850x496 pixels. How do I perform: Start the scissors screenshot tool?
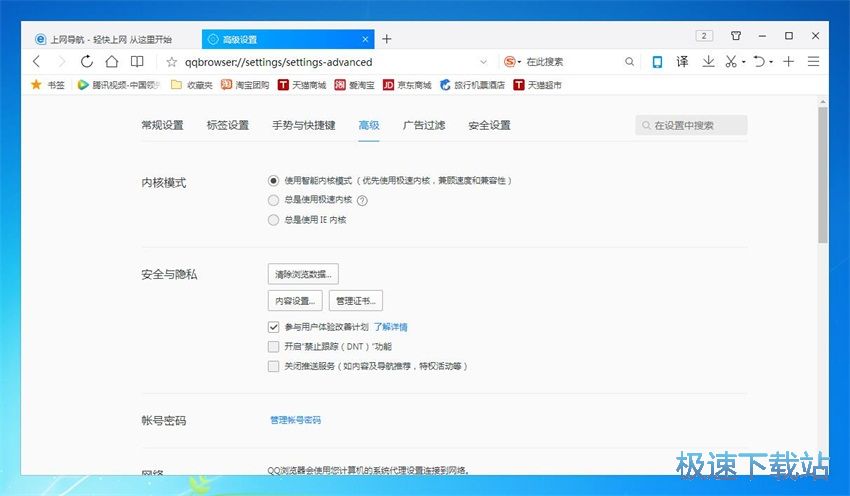tap(731, 62)
